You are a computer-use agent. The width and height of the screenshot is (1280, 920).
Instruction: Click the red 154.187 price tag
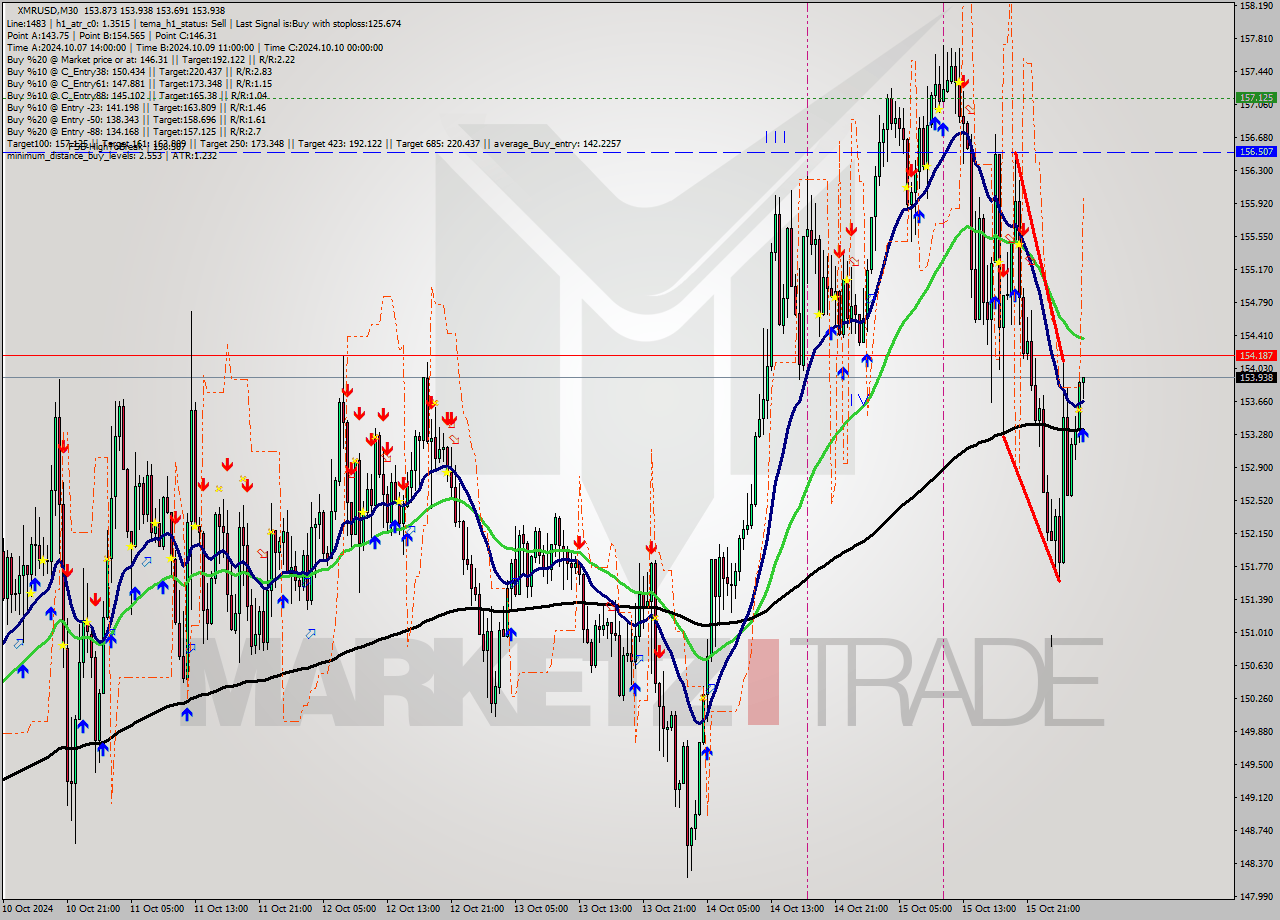(x=1256, y=355)
